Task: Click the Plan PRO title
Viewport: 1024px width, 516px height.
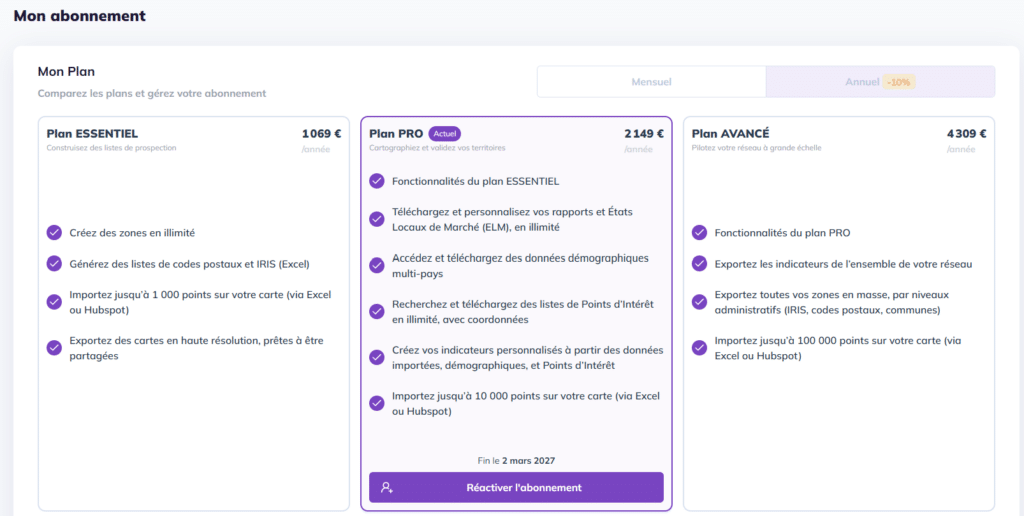Action: pos(396,134)
